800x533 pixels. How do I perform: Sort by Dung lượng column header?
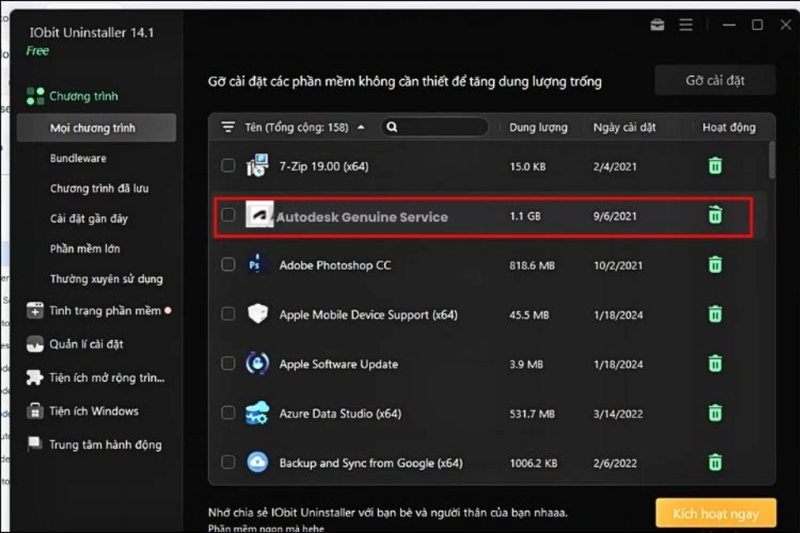(x=538, y=128)
